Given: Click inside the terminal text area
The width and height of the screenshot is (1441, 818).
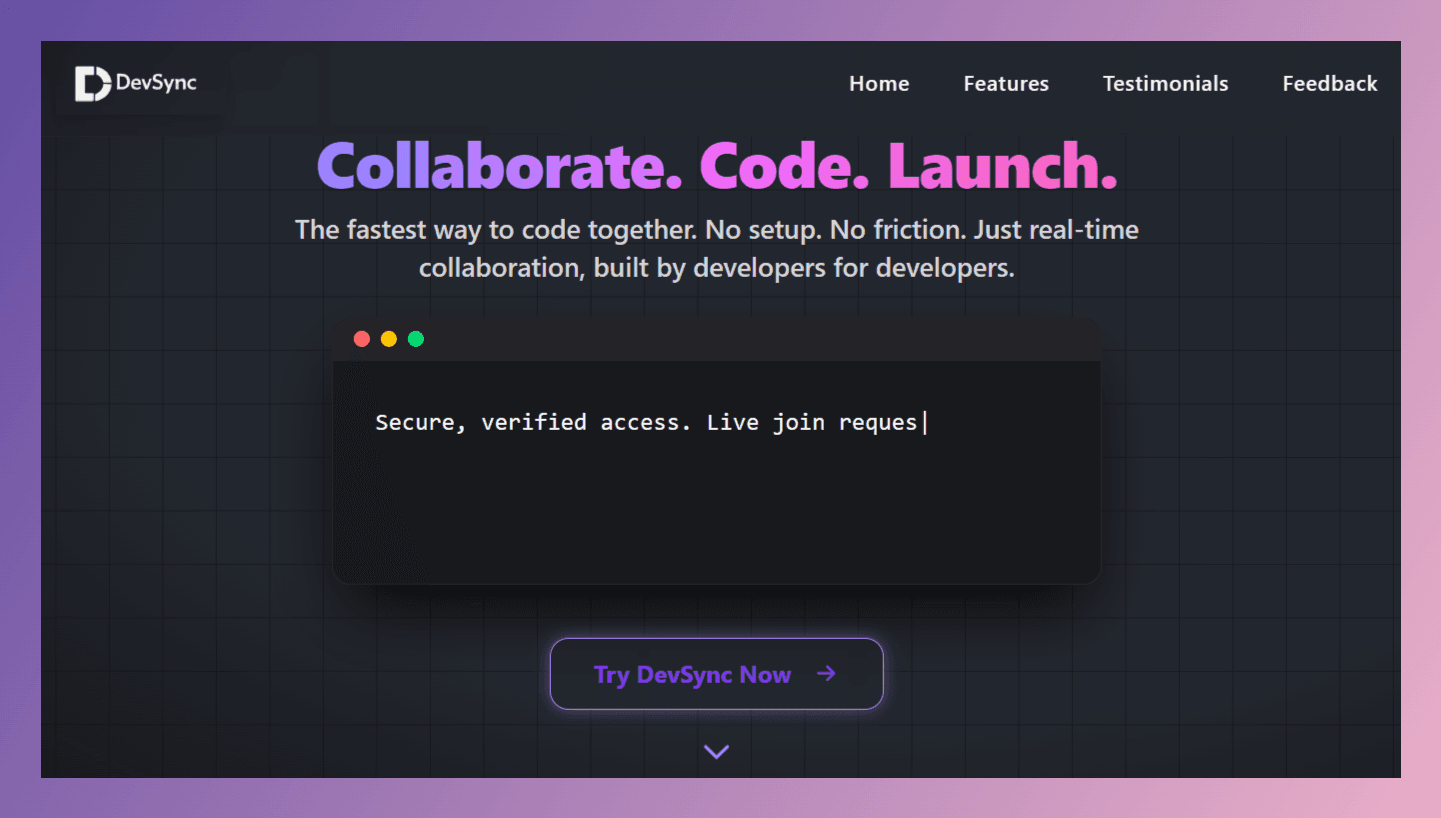Looking at the screenshot, I should coord(716,480).
